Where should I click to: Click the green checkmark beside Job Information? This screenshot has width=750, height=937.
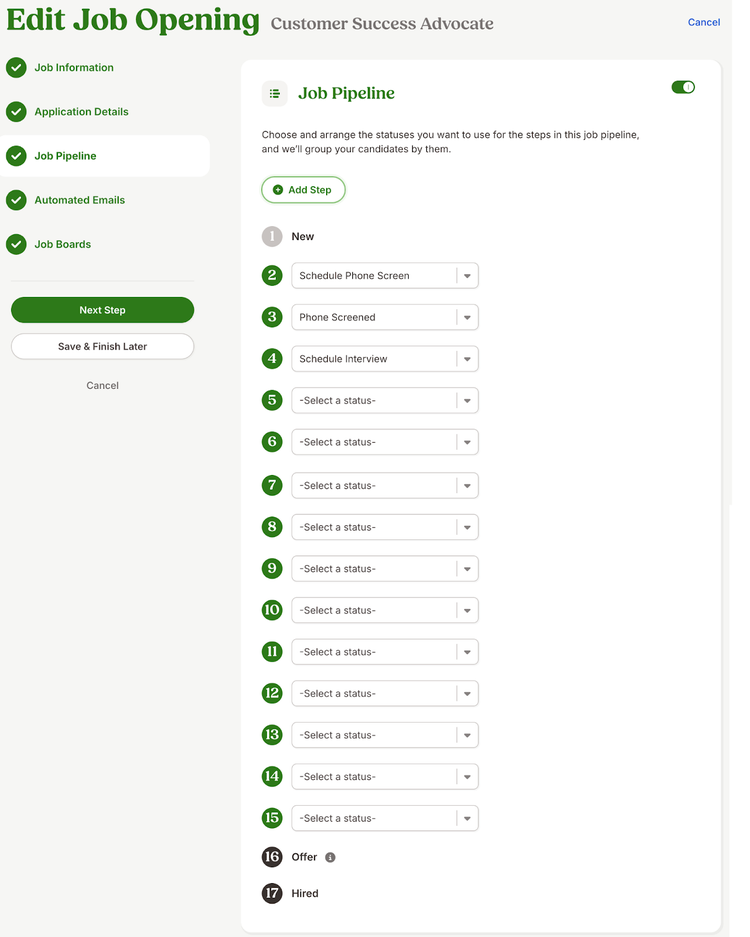pos(16,68)
